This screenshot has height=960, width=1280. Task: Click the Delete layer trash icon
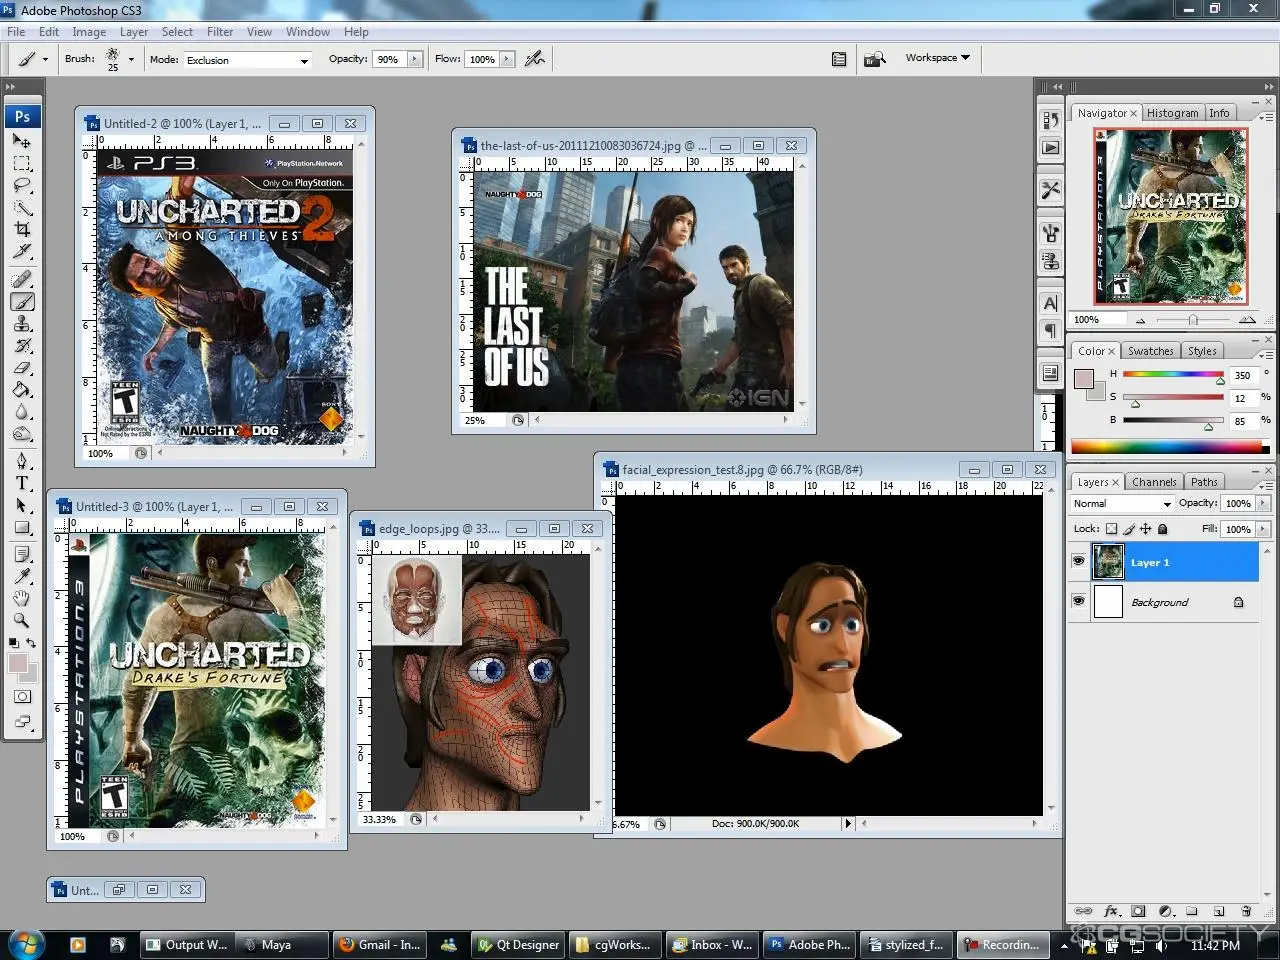pos(1246,911)
